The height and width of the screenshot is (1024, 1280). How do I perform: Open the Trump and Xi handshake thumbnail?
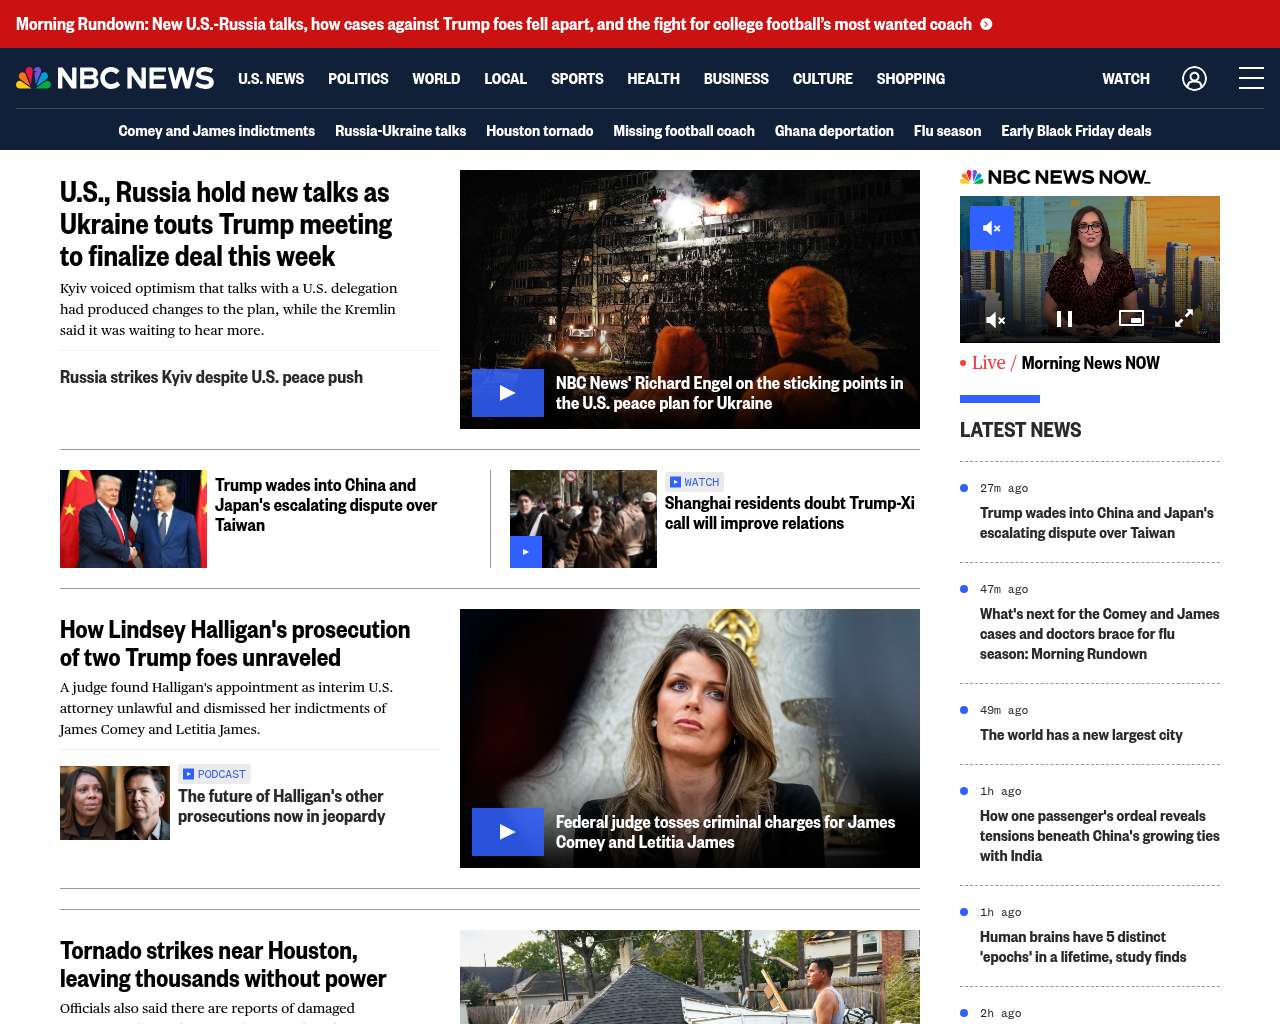133,519
